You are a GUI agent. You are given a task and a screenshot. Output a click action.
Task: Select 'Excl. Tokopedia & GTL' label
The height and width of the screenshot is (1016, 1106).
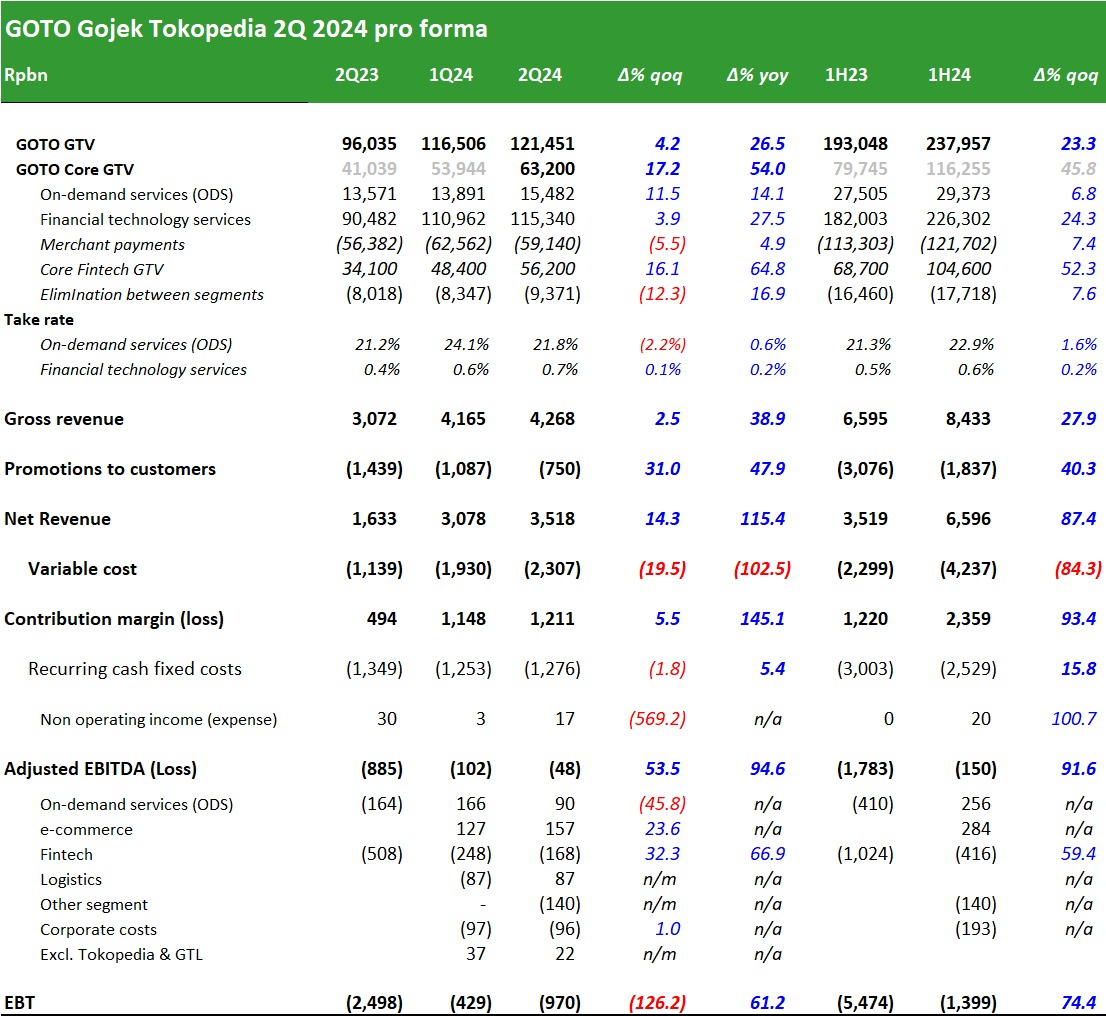pyautogui.click(x=121, y=955)
